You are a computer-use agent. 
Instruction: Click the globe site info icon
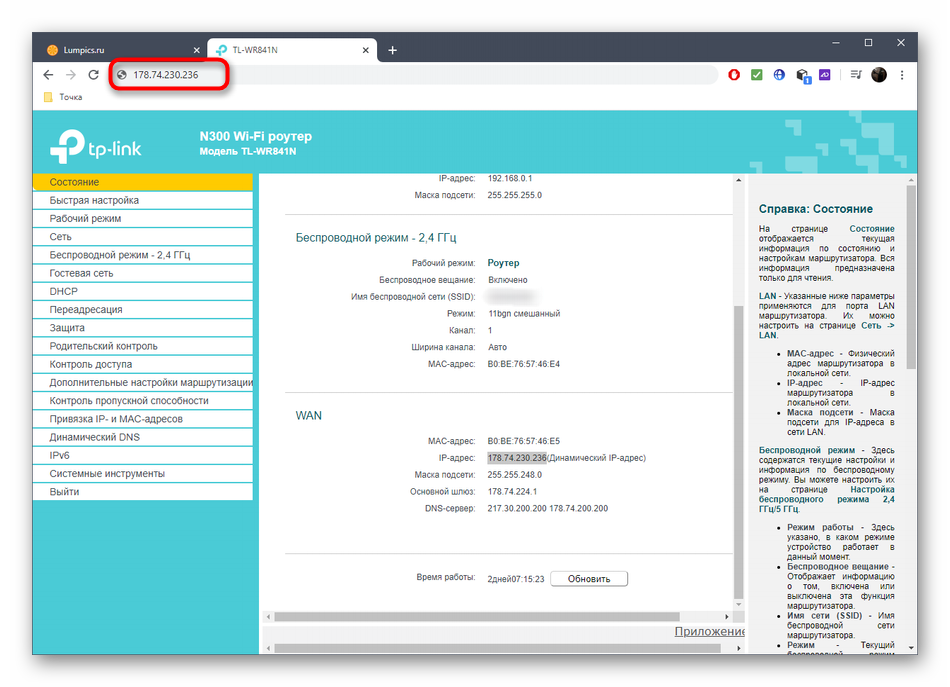tap(122, 75)
